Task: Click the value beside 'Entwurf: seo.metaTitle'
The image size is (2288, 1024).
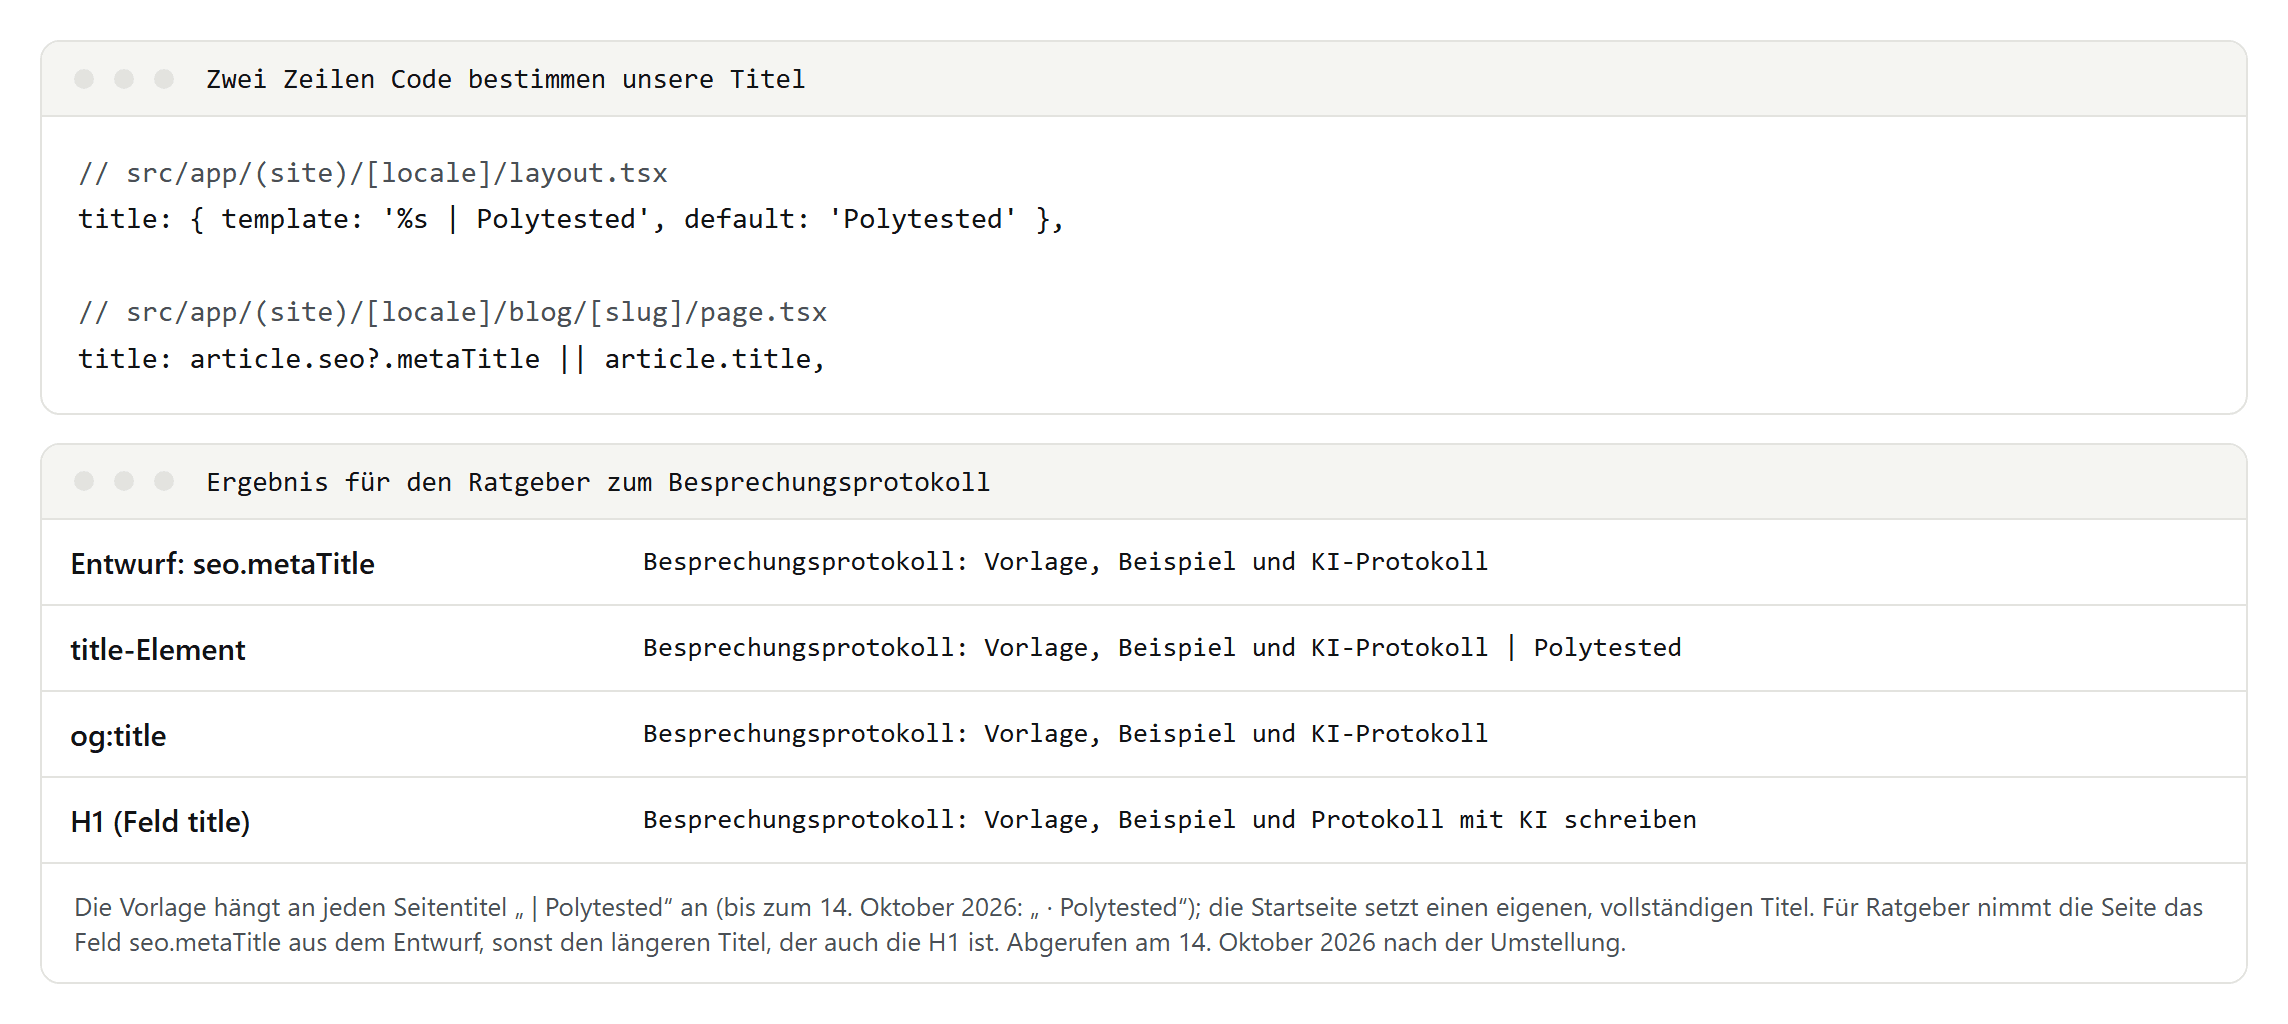Action: pyautogui.click(x=1065, y=562)
